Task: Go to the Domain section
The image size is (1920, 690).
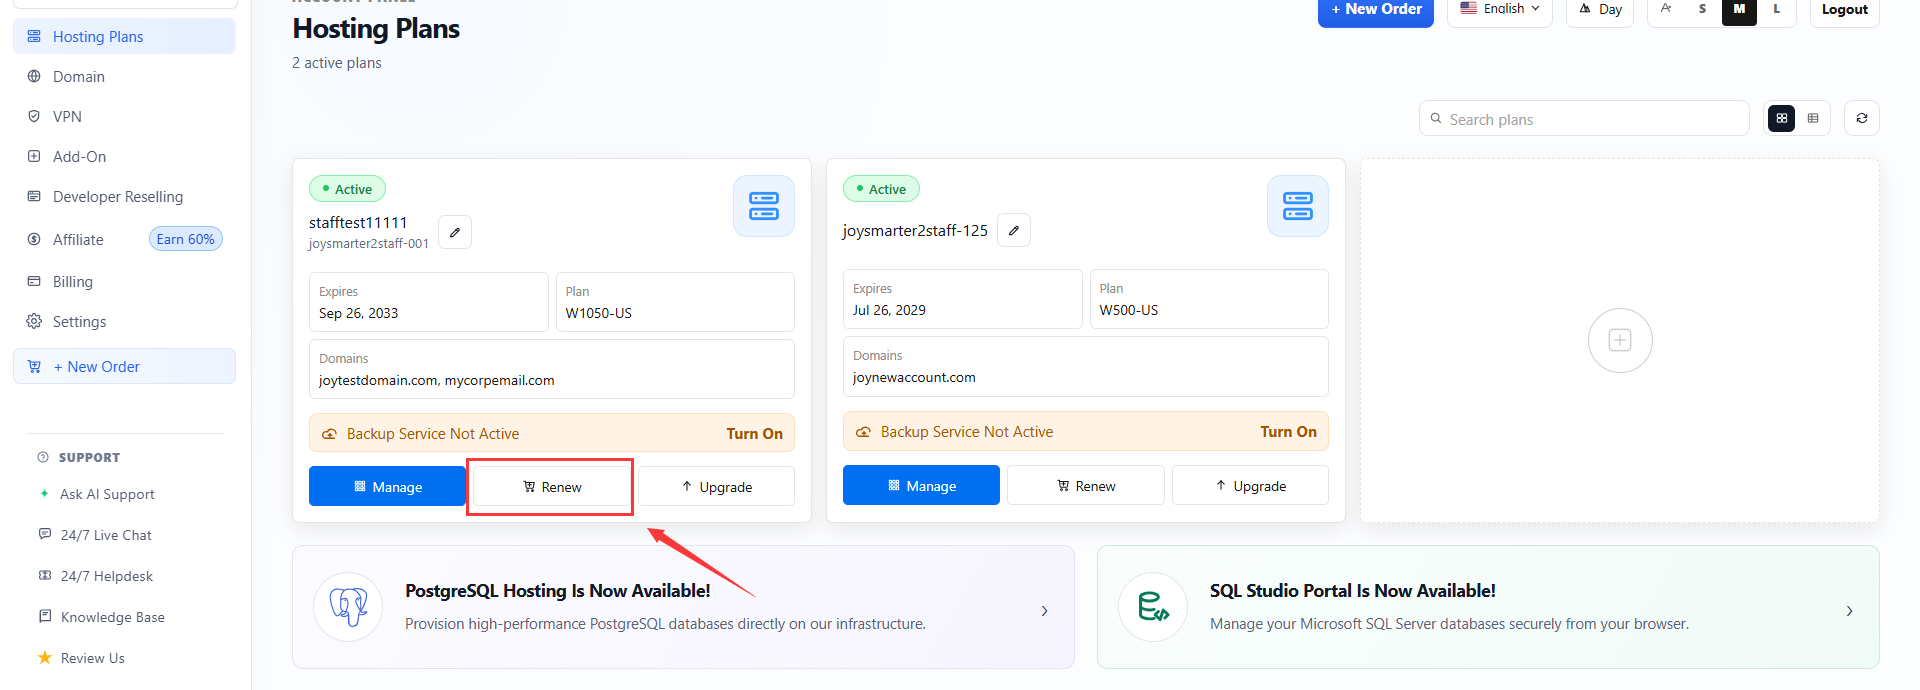Action: 124,76
